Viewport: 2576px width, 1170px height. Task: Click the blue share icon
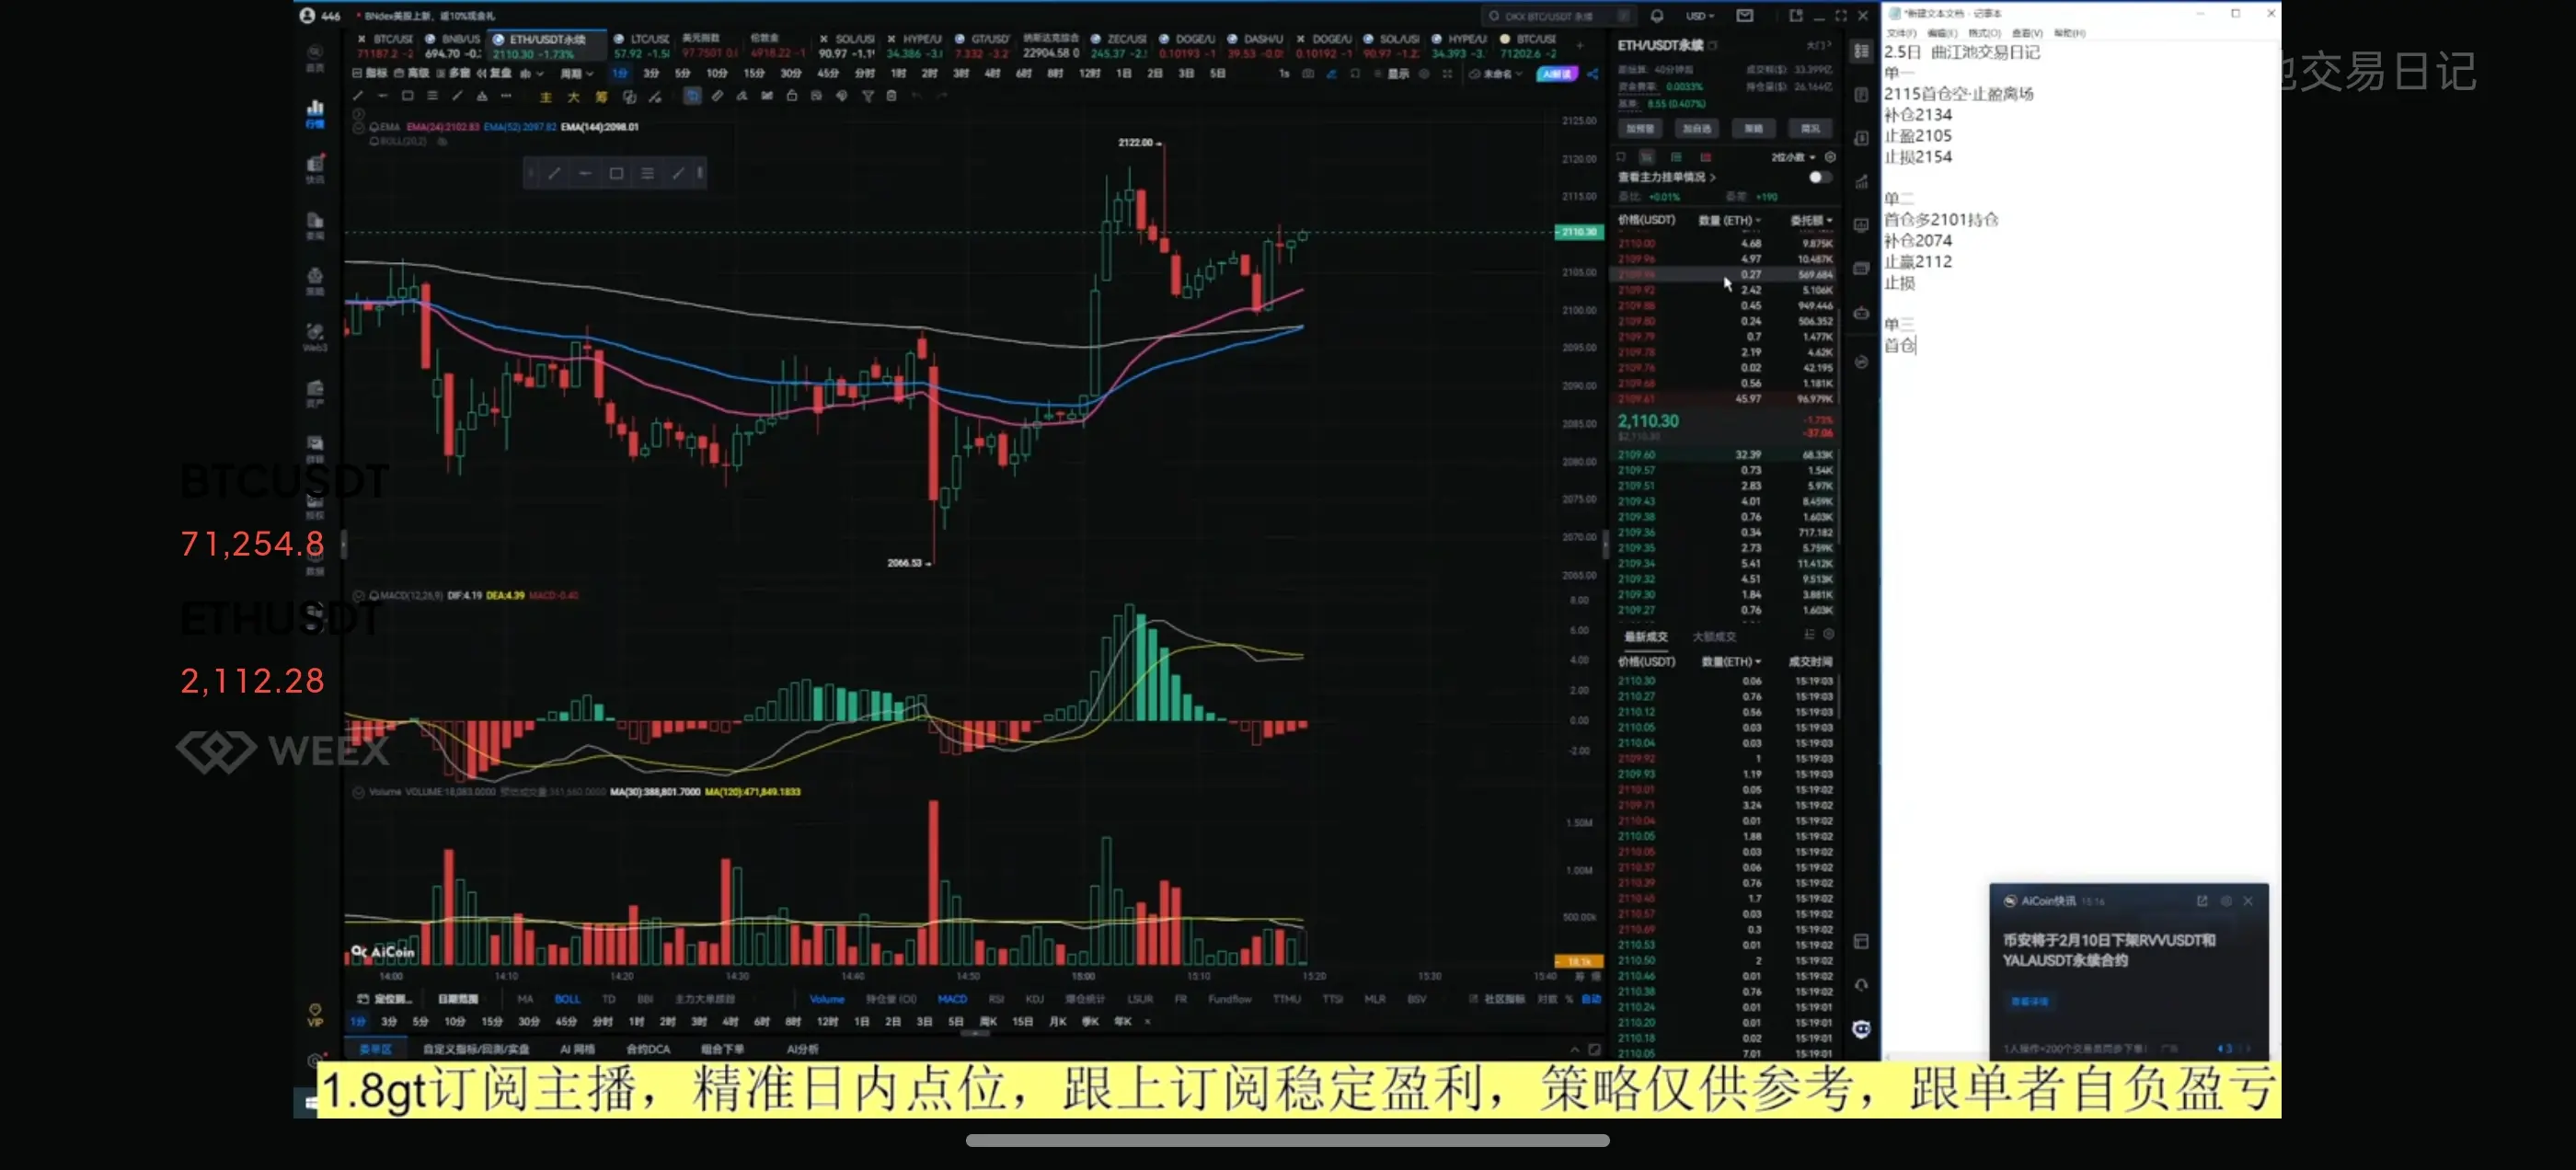[1593, 74]
